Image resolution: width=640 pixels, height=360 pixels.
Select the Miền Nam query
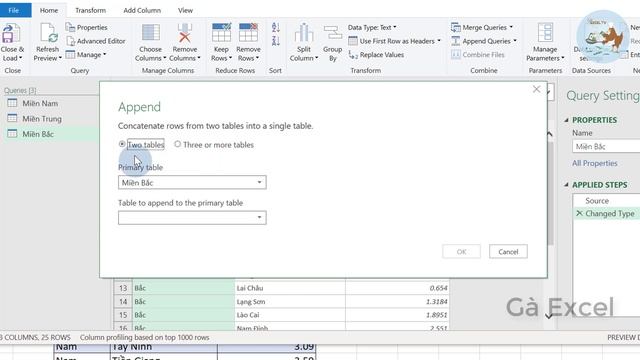(x=40, y=103)
